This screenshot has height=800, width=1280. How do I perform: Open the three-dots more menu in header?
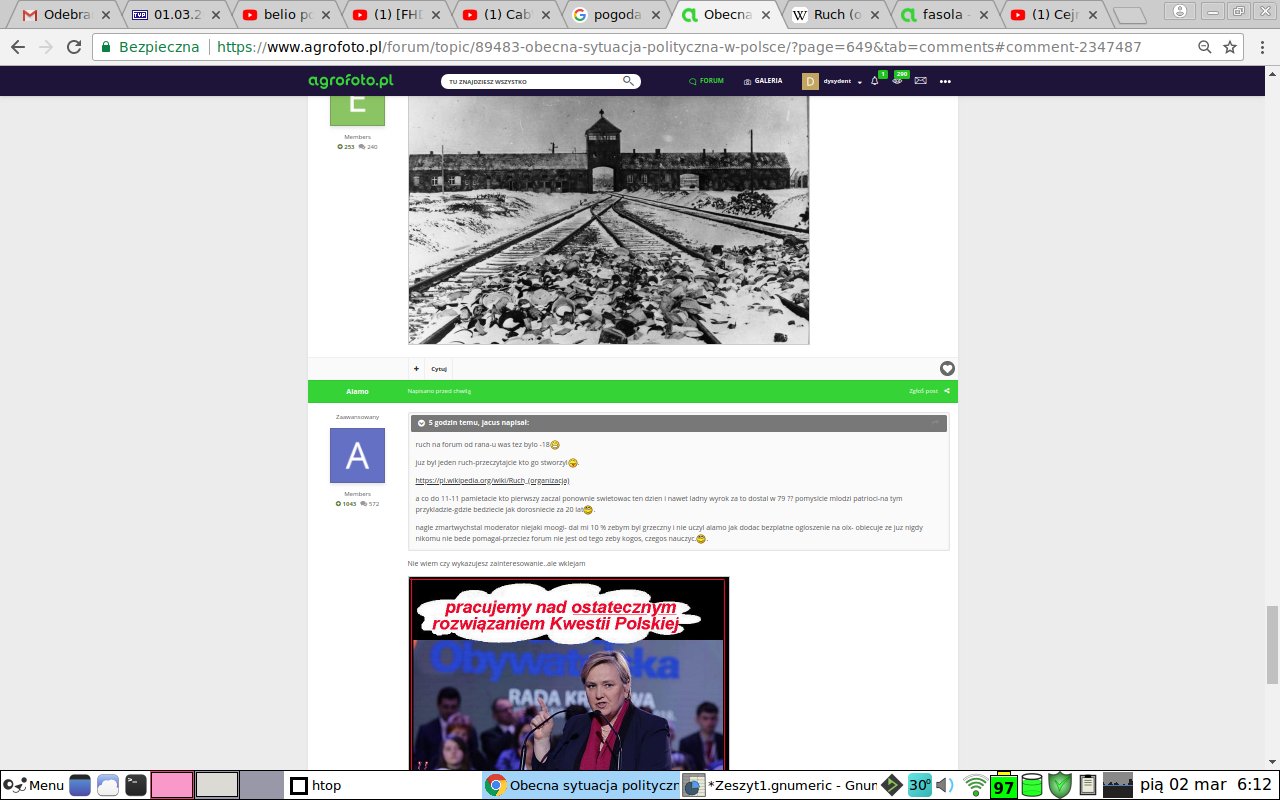945,82
